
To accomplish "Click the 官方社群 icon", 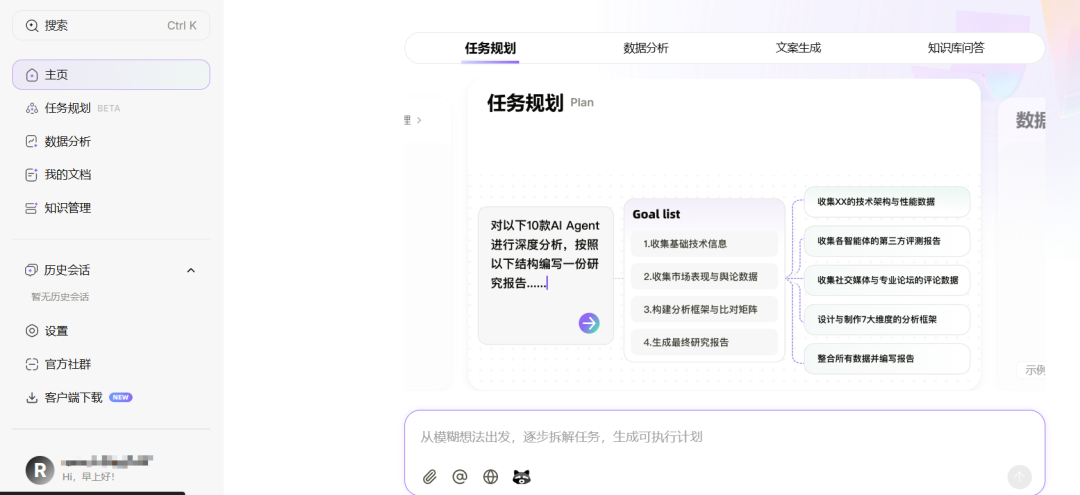I will tap(32, 364).
